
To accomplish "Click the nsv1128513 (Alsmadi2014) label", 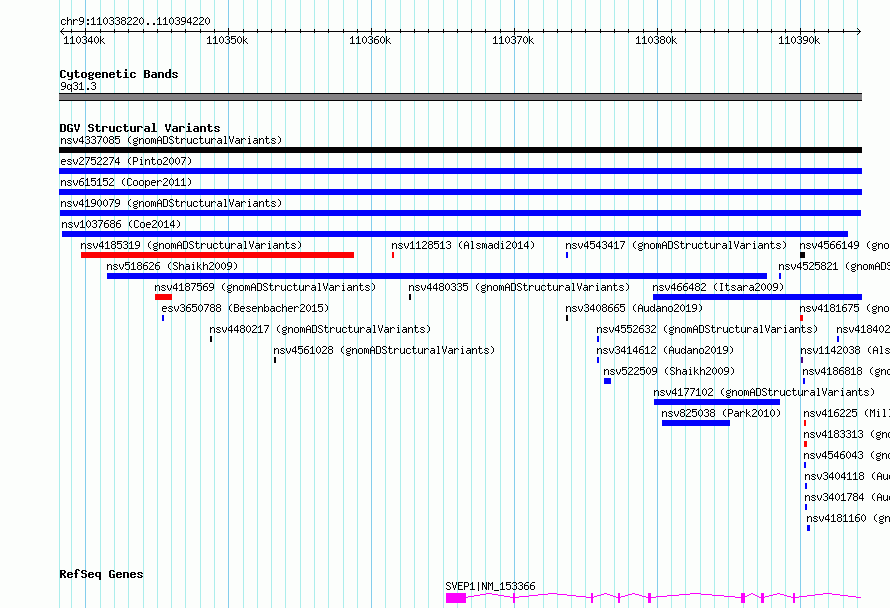I will click(x=463, y=245).
